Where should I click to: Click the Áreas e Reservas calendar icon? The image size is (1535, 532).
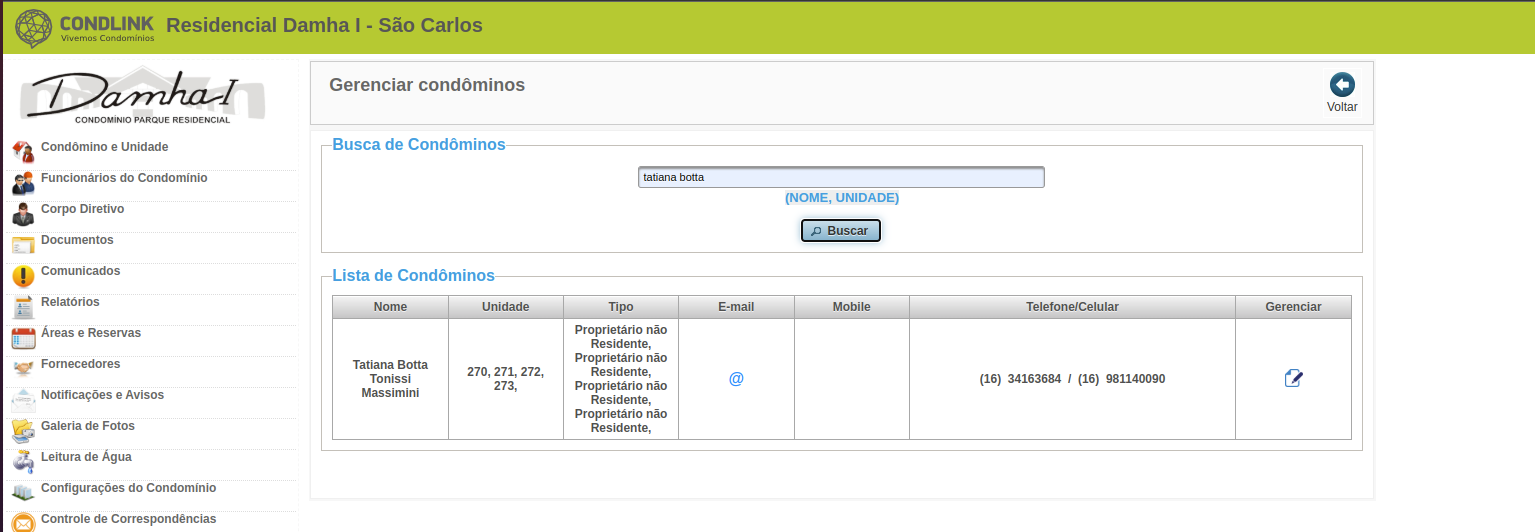pyautogui.click(x=23, y=338)
